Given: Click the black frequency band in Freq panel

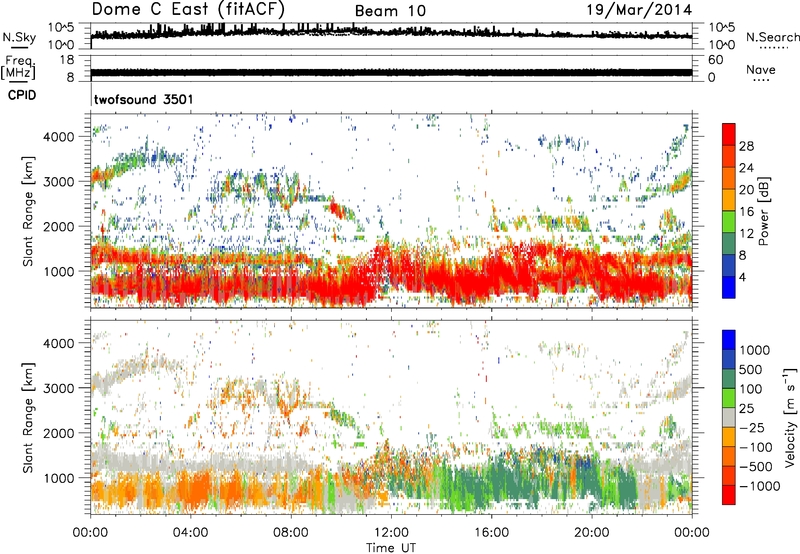Looking at the screenshot, I should click(x=391, y=72).
